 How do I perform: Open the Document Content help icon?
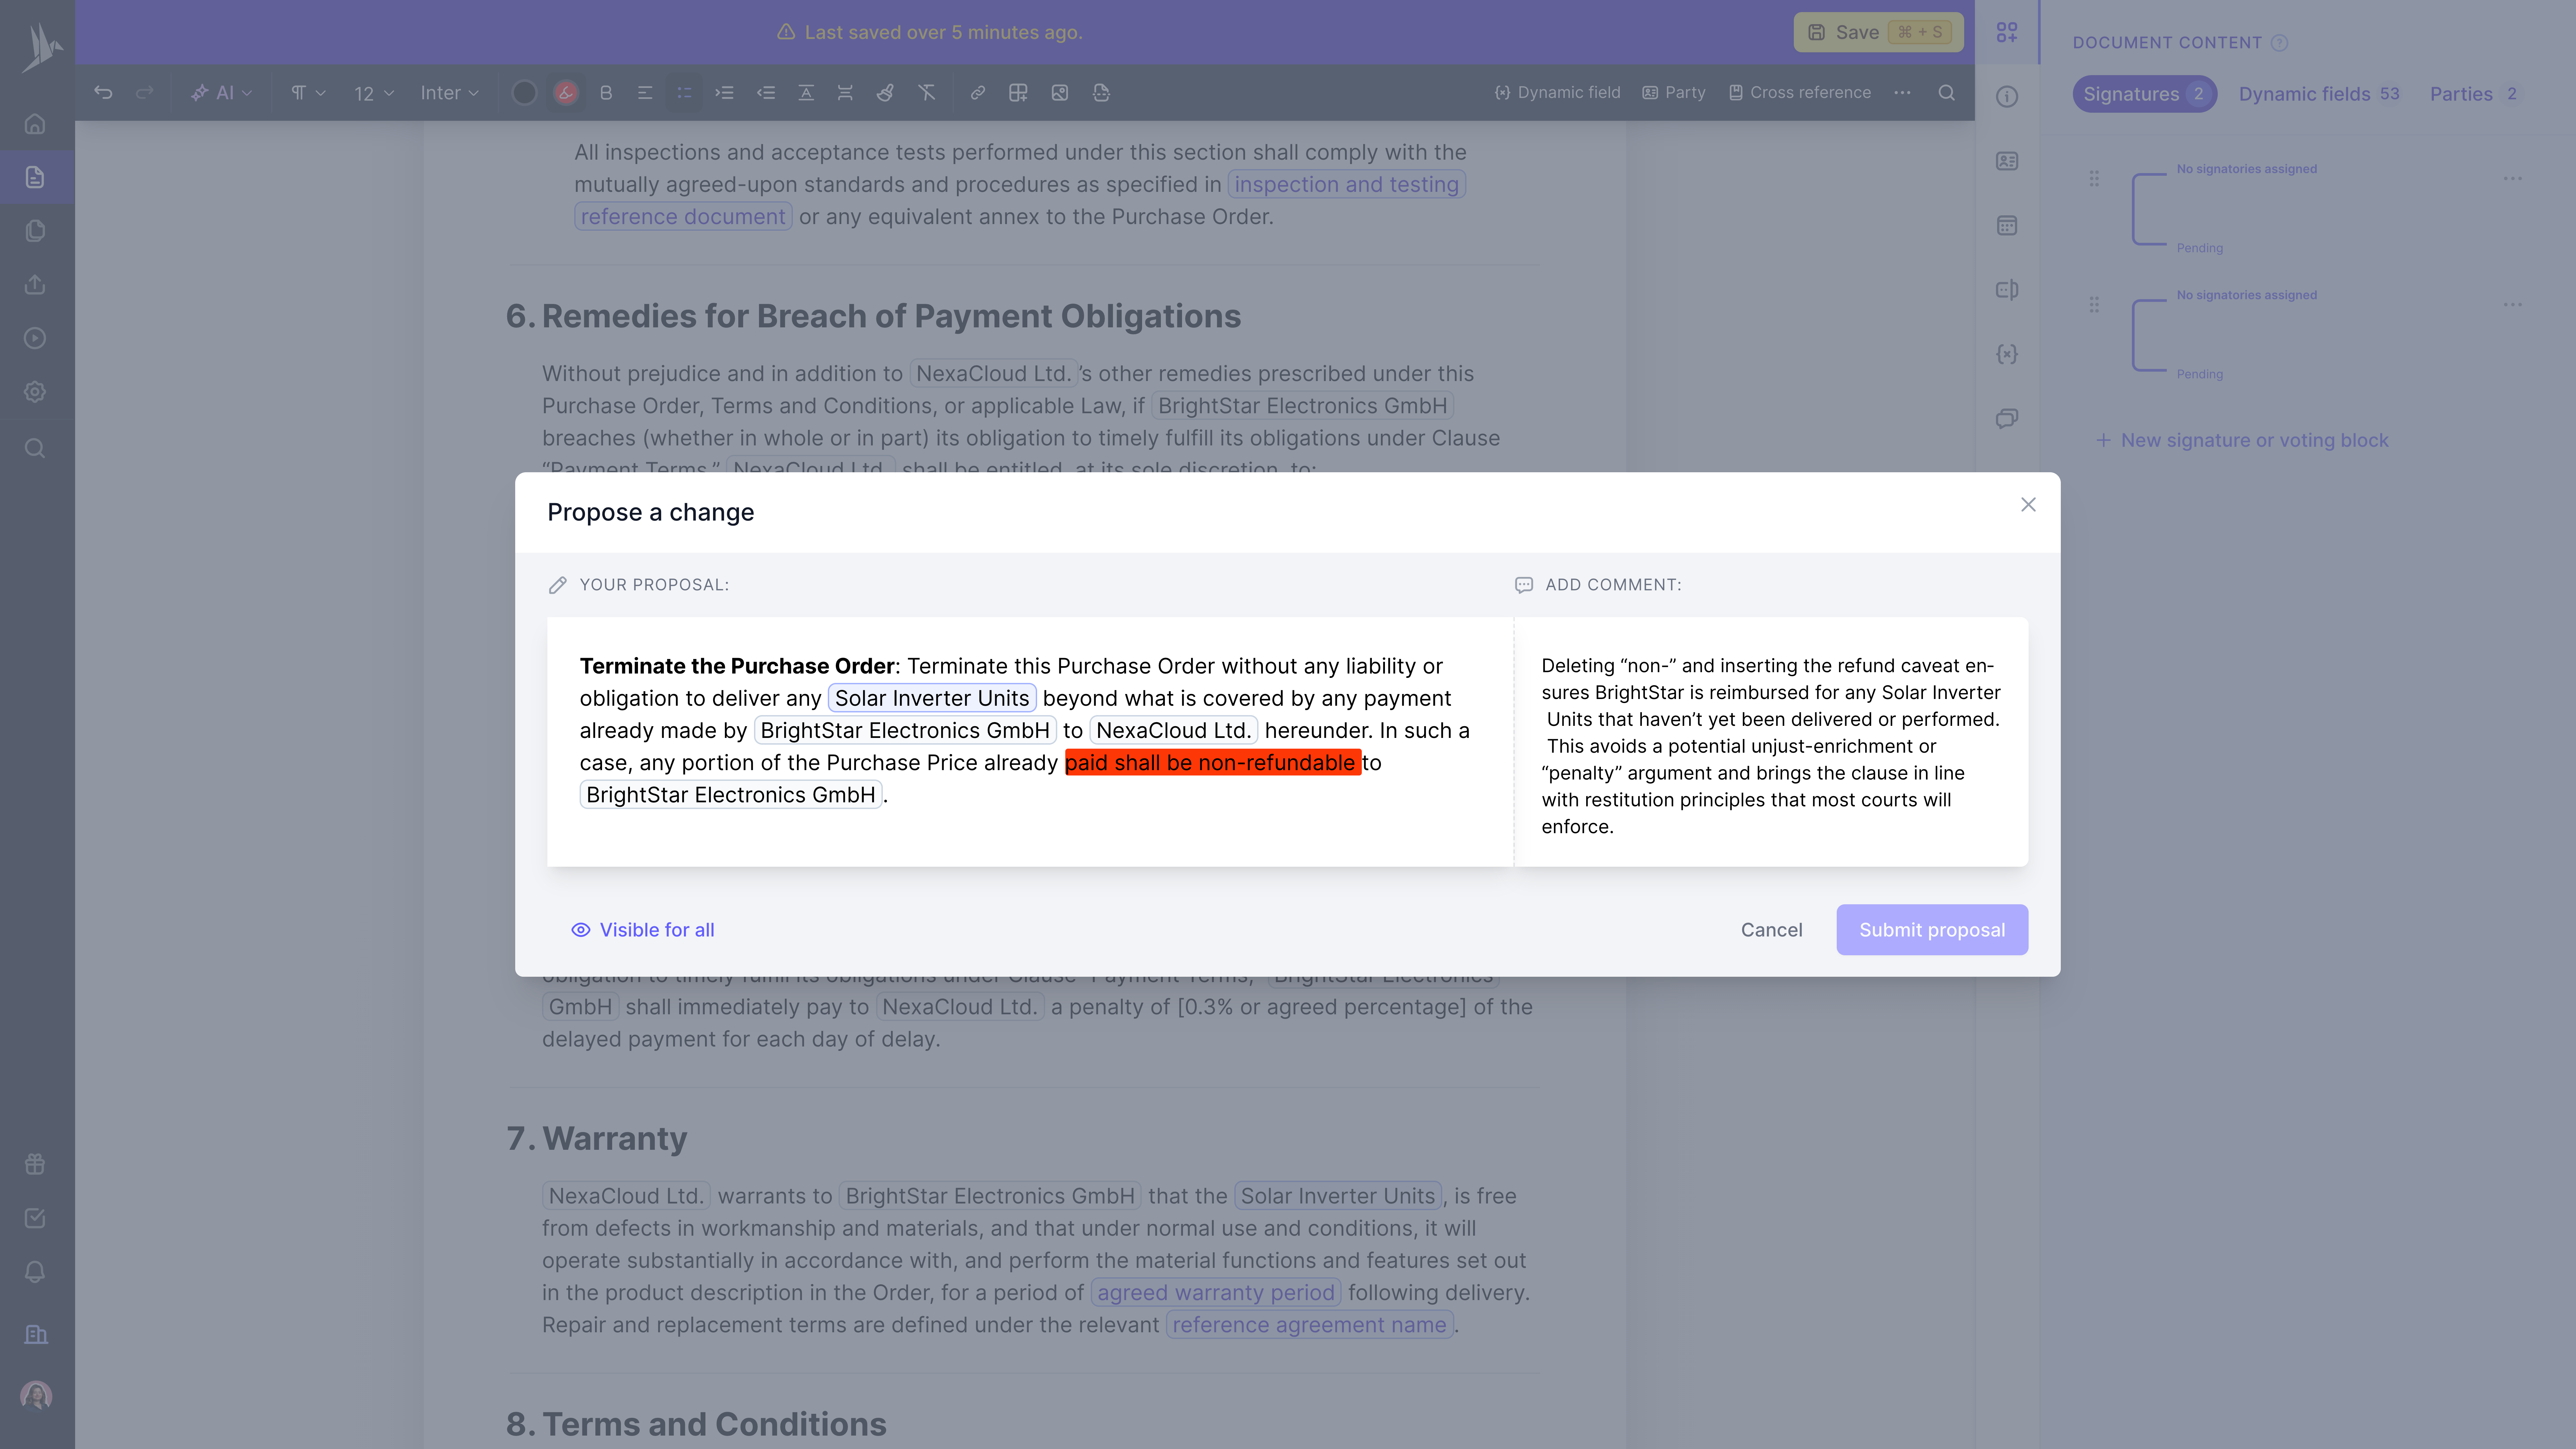[2279, 43]
